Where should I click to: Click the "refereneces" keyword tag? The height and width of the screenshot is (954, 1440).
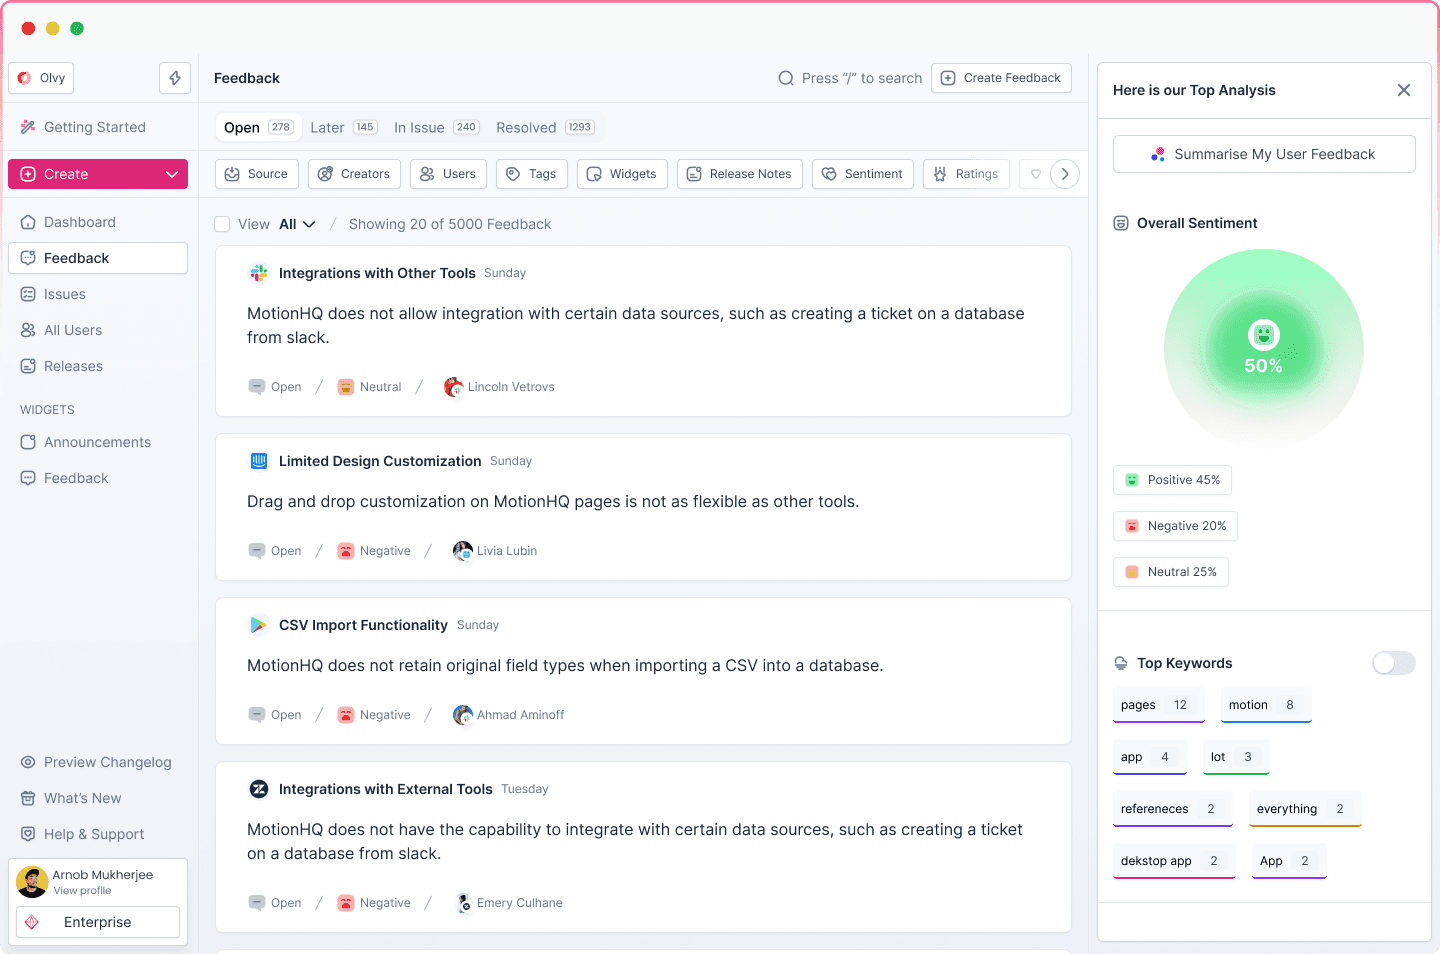pyautogui.click(x=1173, y=809)
